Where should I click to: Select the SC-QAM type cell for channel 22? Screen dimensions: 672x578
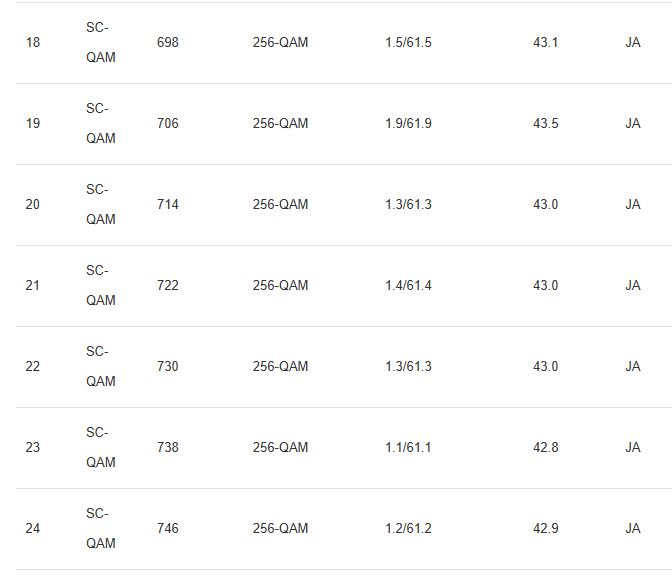point(100,366)
